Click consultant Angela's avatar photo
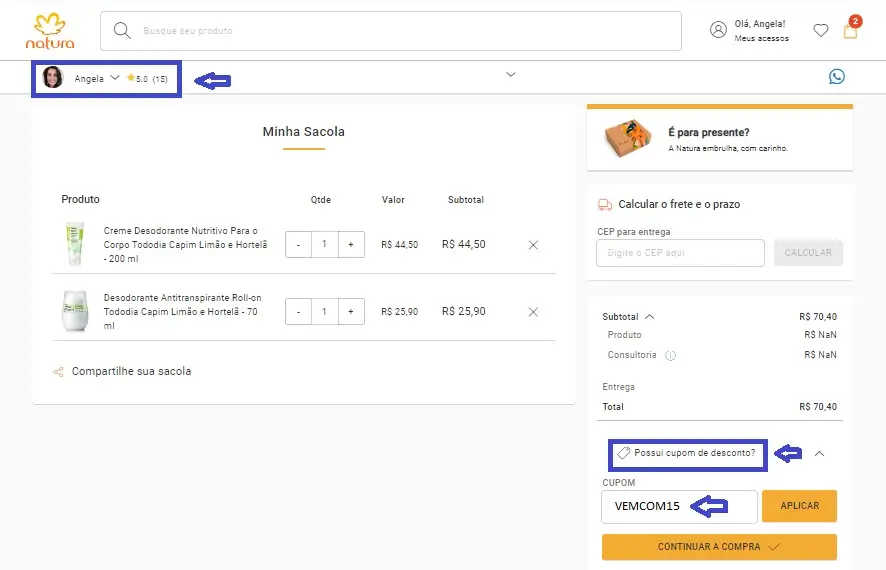The height and width of the screenshot is (570, 886). (x=53, y=77)
